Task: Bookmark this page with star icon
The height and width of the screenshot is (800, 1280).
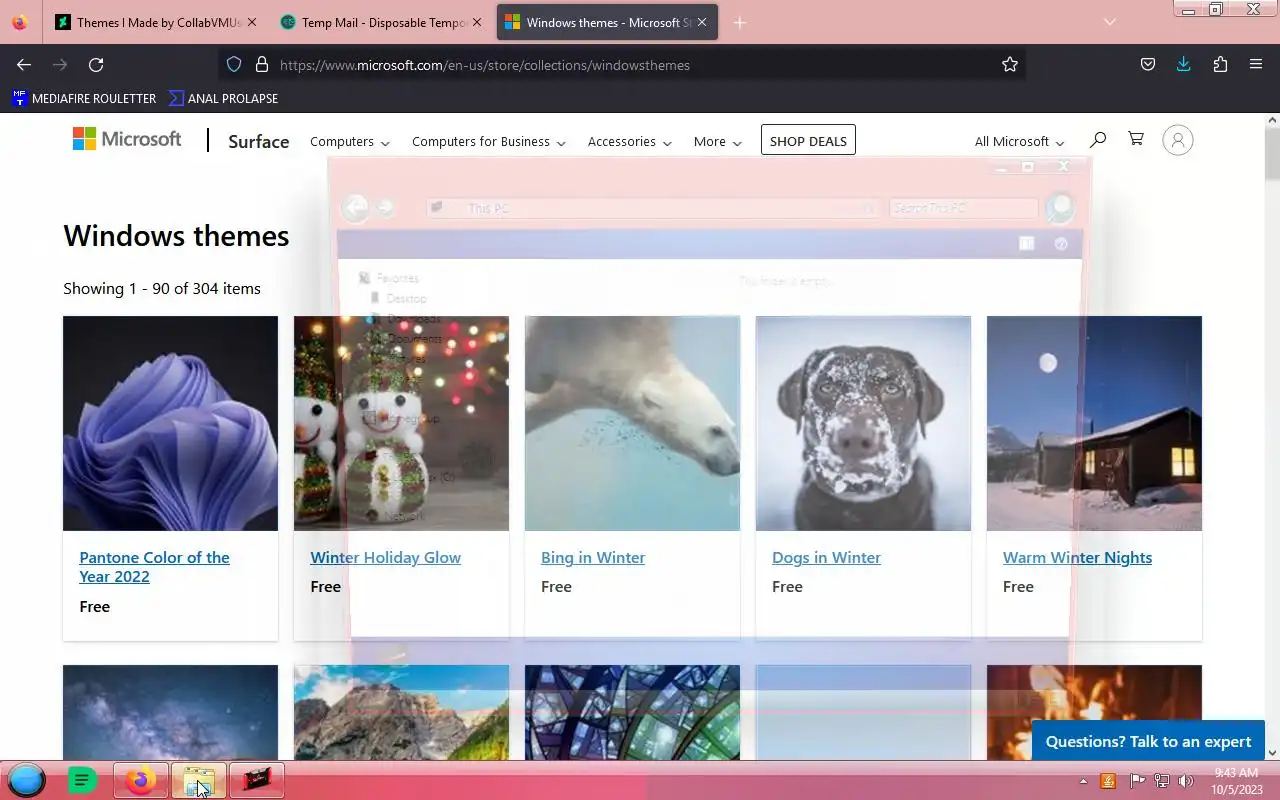Action: click(1010, 65)
